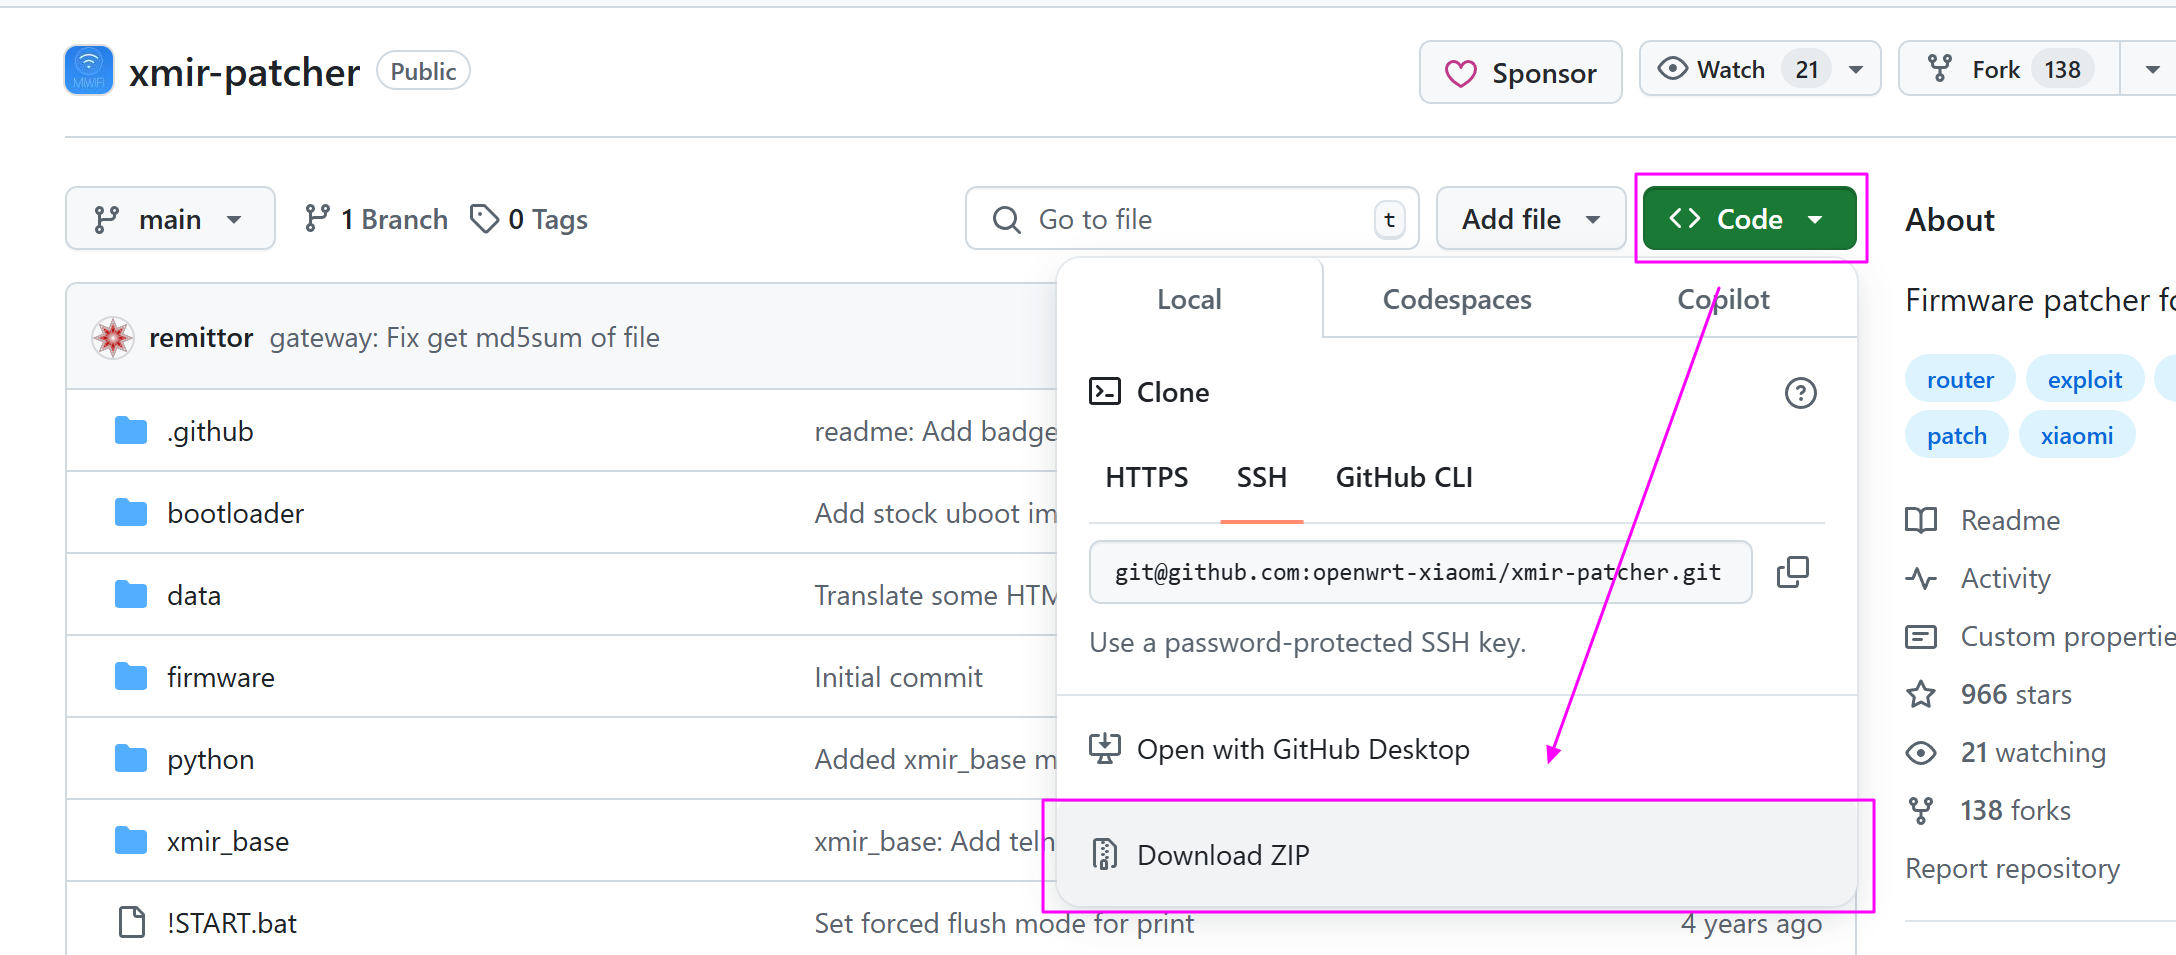Click Download ZIP
Viewport: 2176px width, 955px height.
click(x=1222, y=855)
